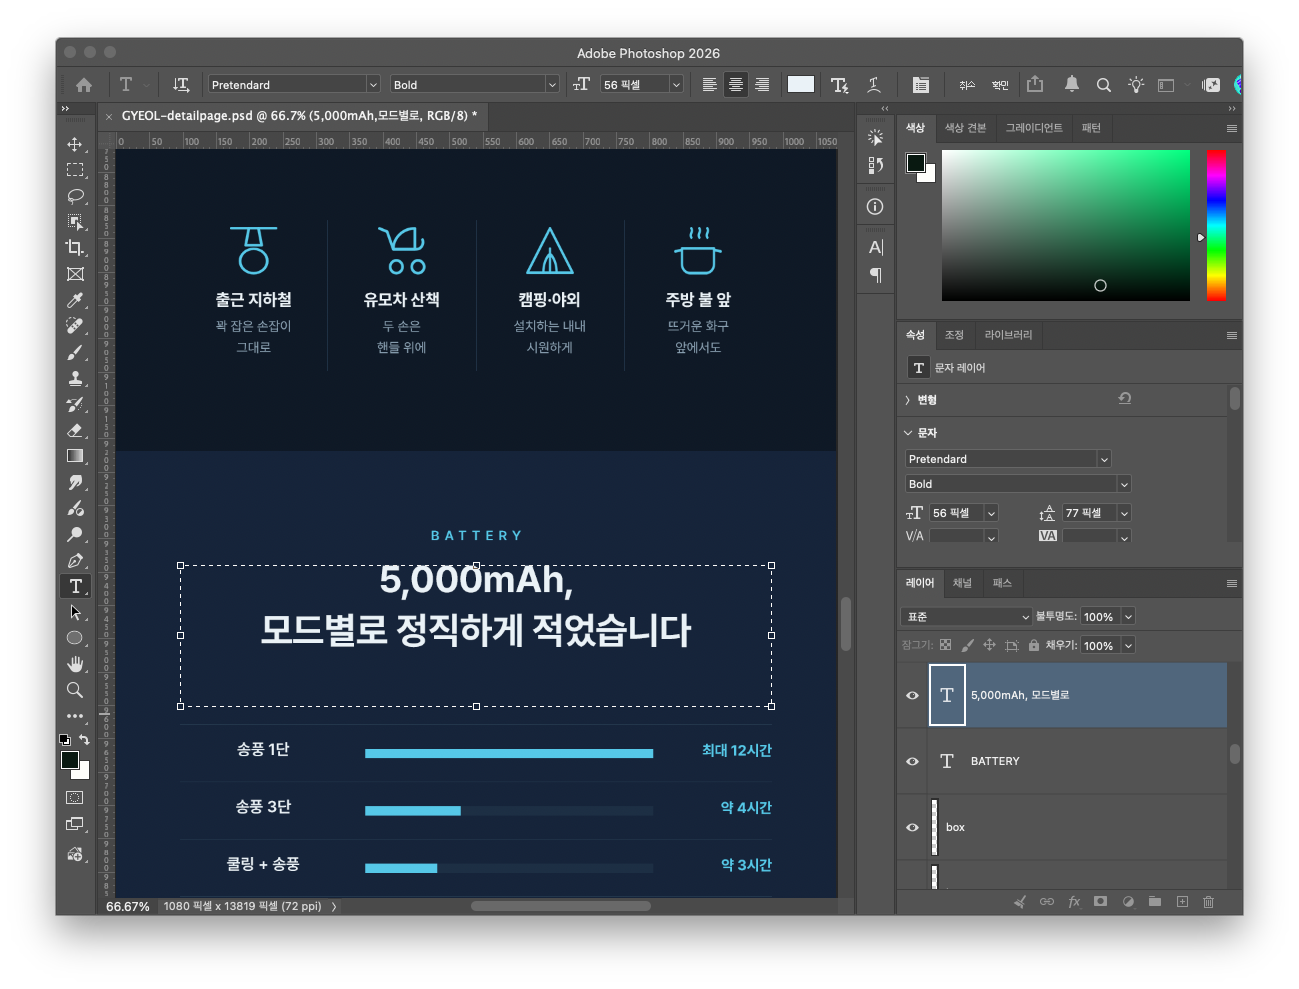Delete layer using the trash icon
The height and width of the screenshot is (989, 1299).
point(1208,901)
